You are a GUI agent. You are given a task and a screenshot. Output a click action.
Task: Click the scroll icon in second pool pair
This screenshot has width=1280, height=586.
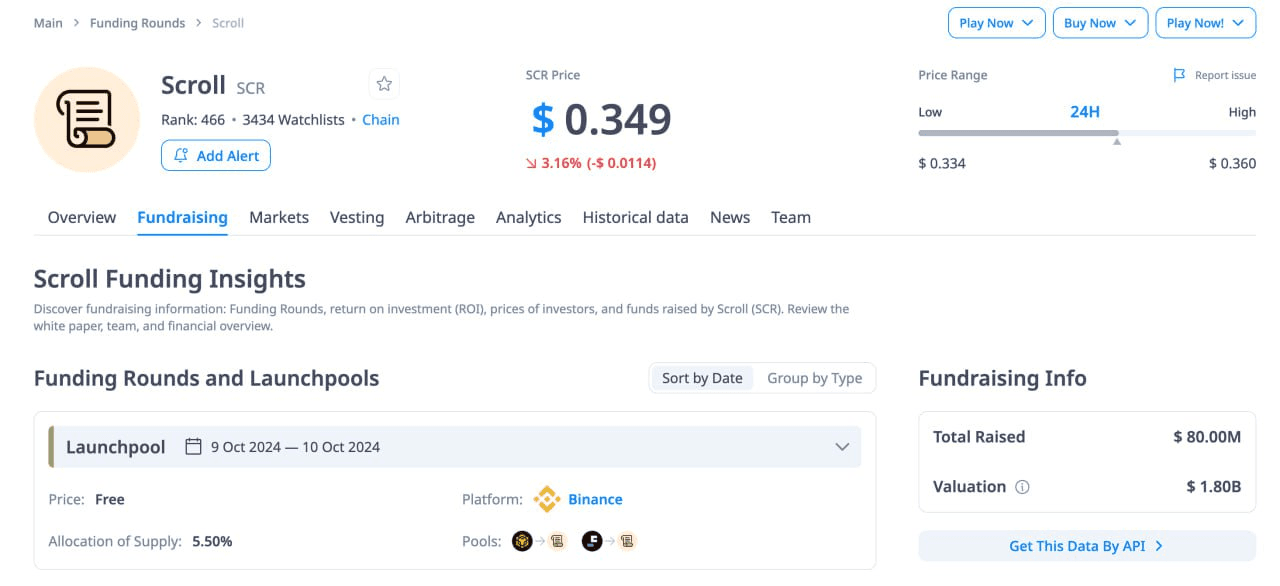(627, 541)
